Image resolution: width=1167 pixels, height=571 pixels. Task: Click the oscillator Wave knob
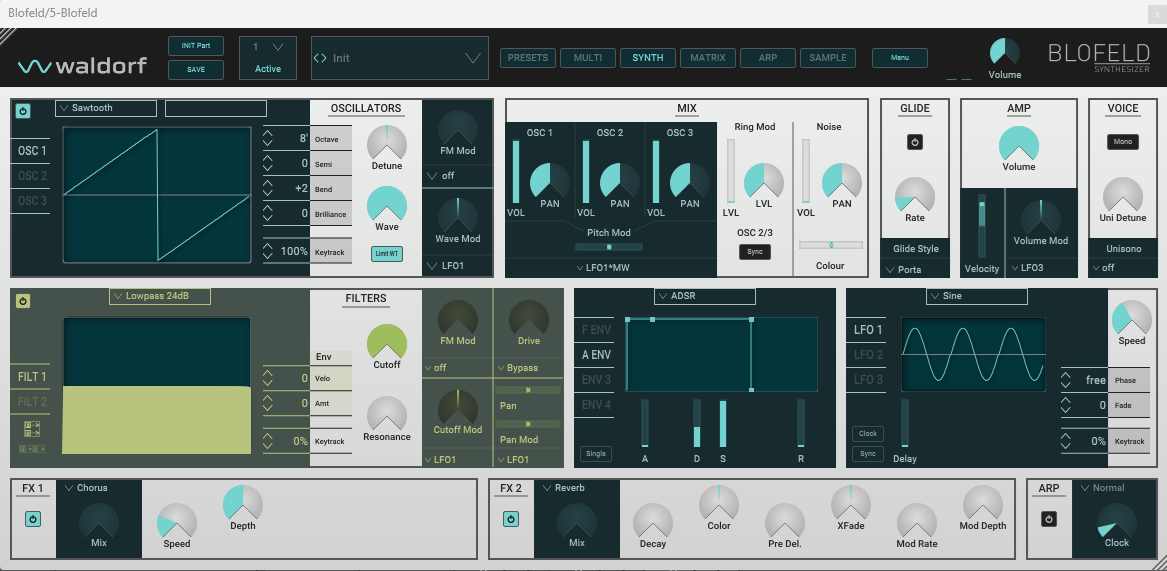(x=387, y=203)
